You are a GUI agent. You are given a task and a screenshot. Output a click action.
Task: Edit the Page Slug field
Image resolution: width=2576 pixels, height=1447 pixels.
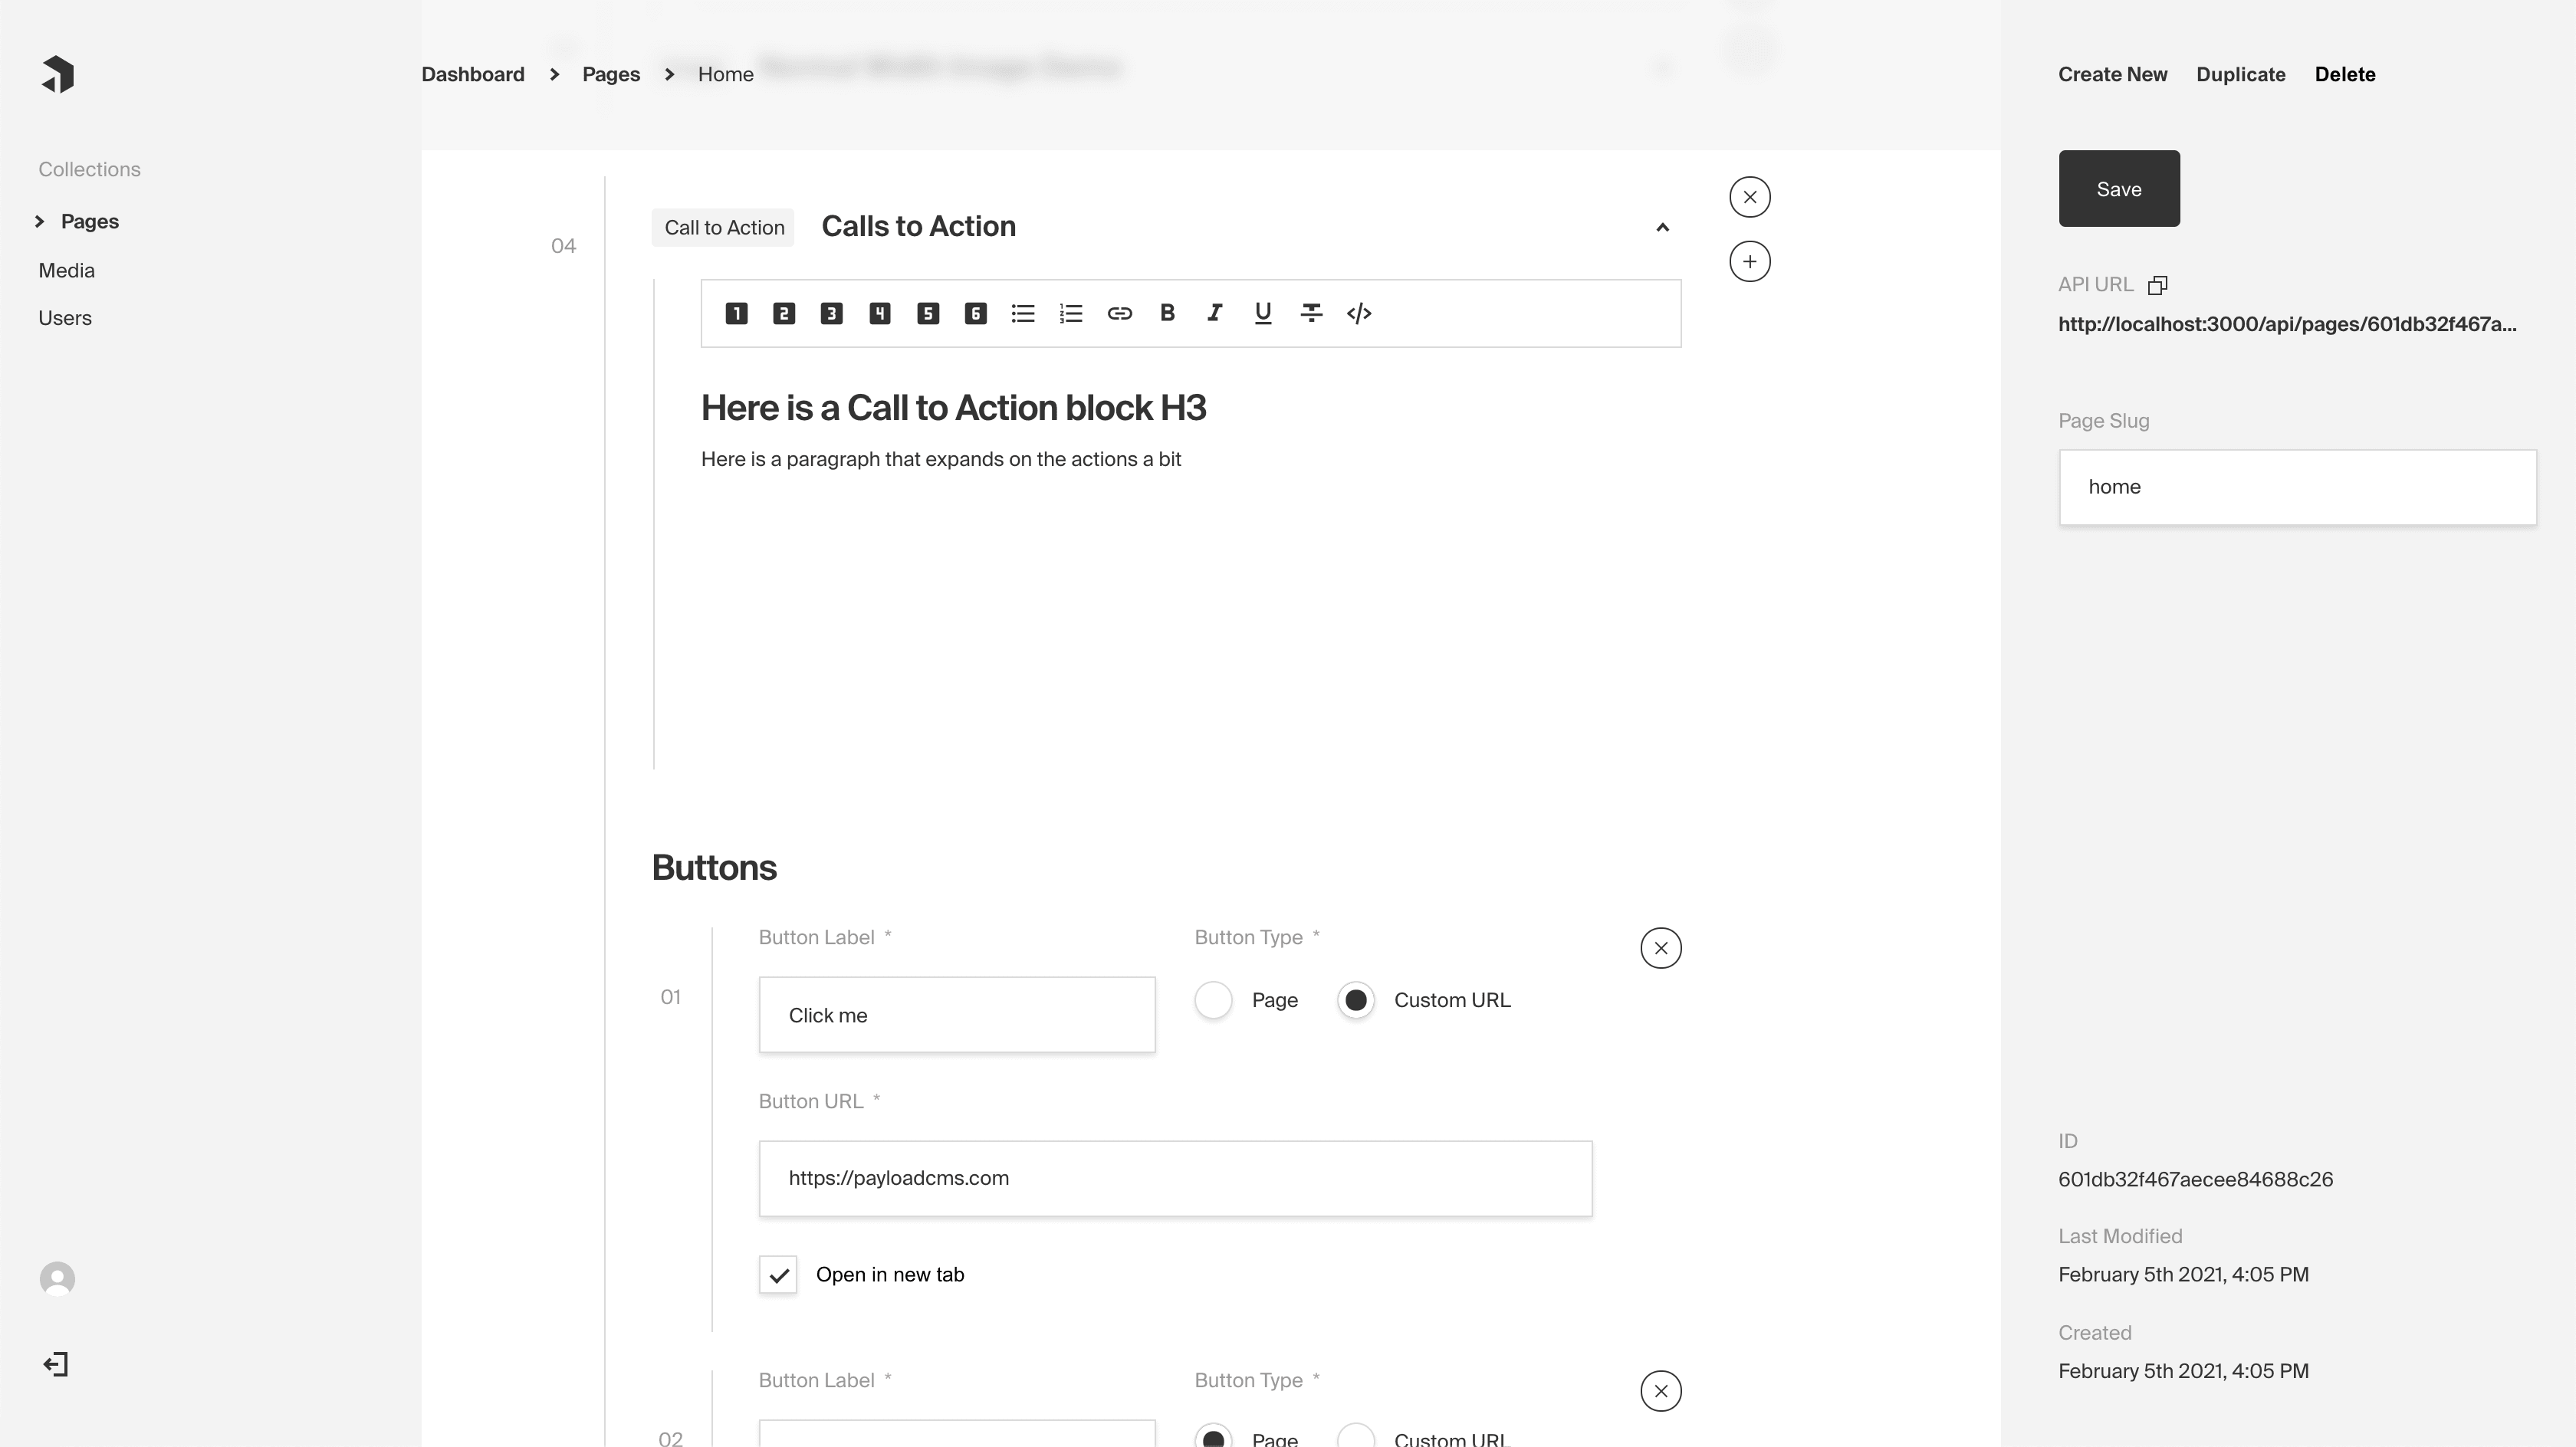[2297, 487]
